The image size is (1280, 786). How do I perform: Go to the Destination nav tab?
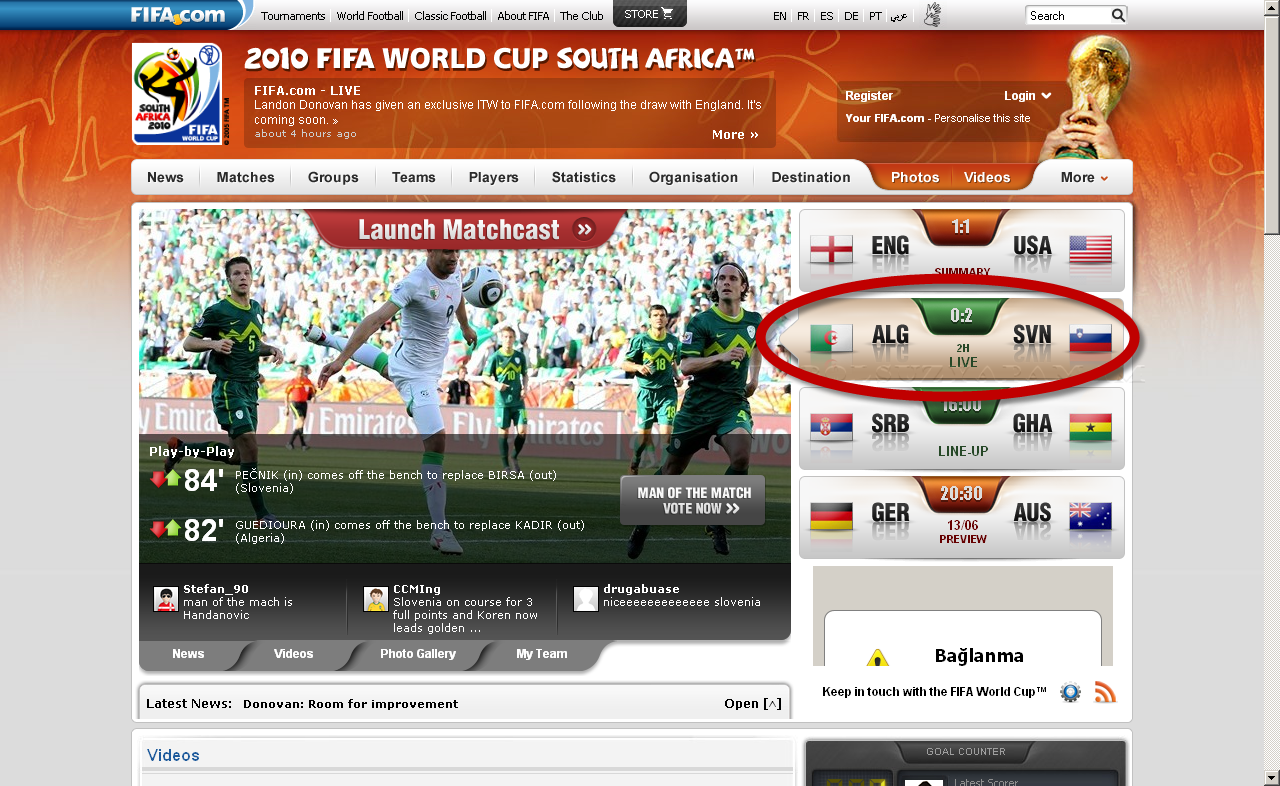[x=810, y=177]
